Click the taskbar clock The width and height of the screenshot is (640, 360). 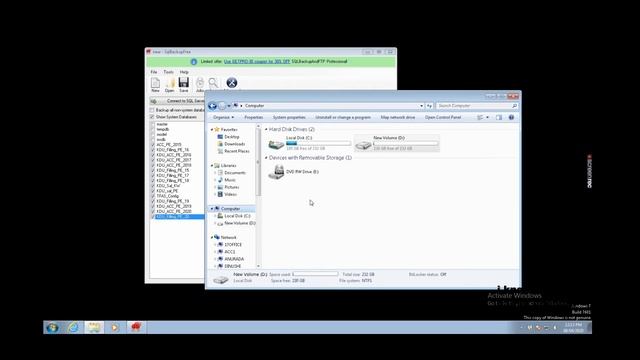573,327
